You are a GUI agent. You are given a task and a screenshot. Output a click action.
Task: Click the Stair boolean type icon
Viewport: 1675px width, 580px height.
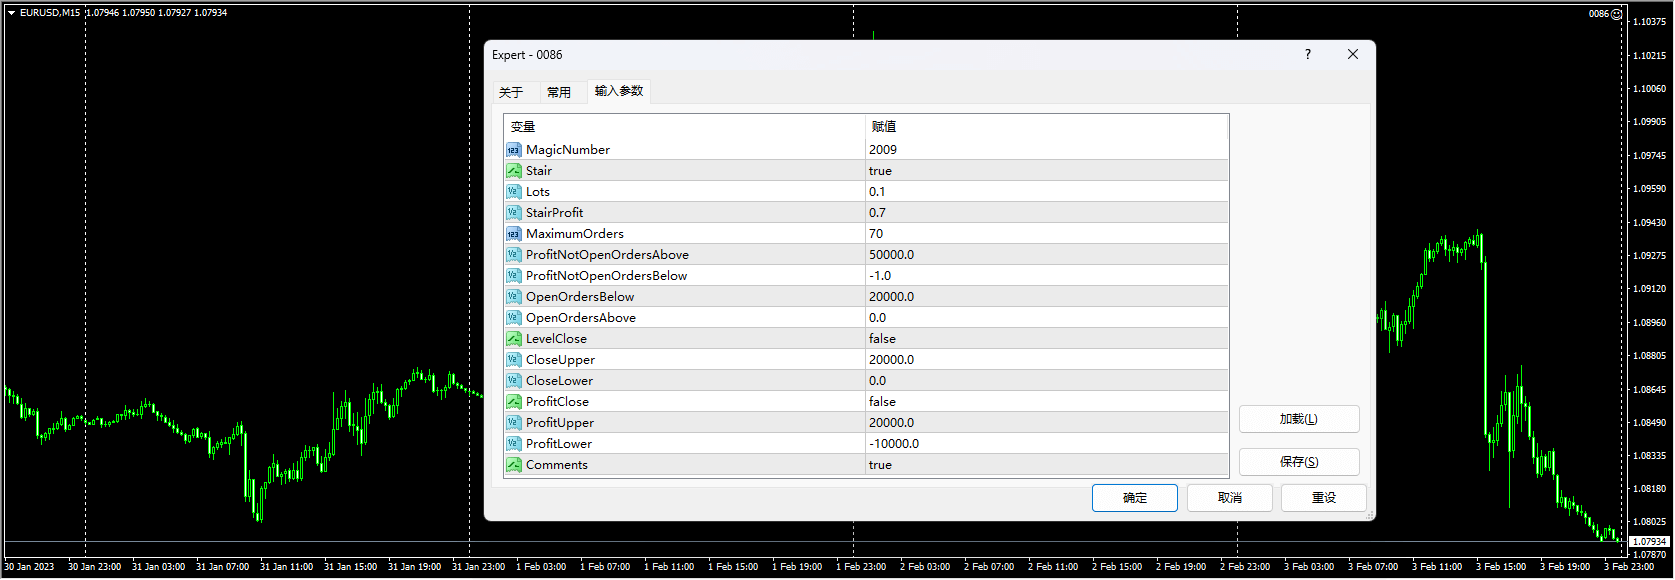click(513, 171)
